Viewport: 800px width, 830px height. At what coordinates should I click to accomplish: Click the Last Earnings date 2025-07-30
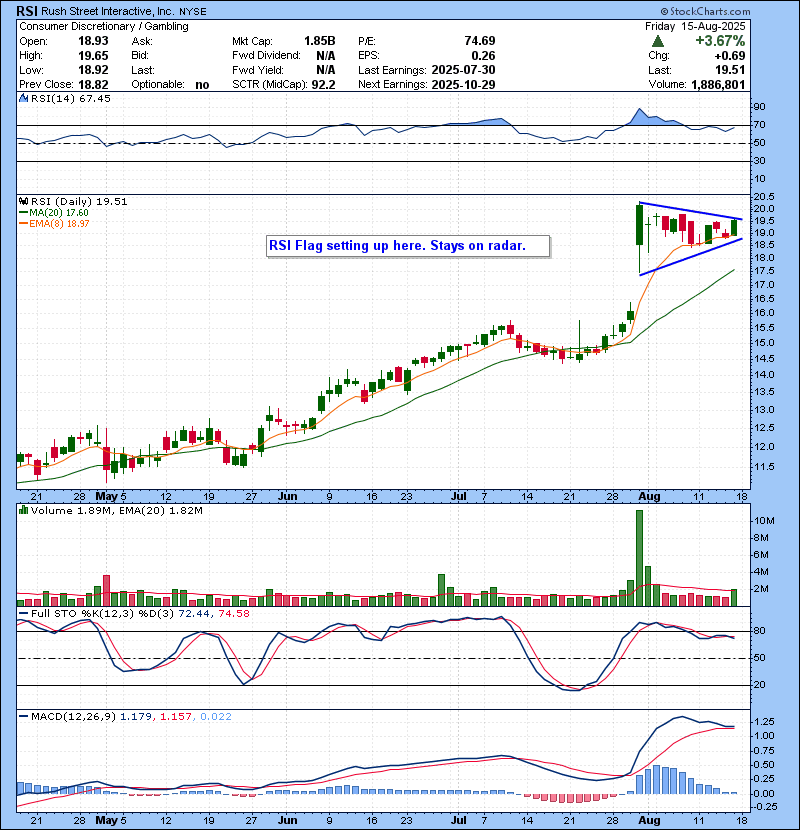[463, 70]
